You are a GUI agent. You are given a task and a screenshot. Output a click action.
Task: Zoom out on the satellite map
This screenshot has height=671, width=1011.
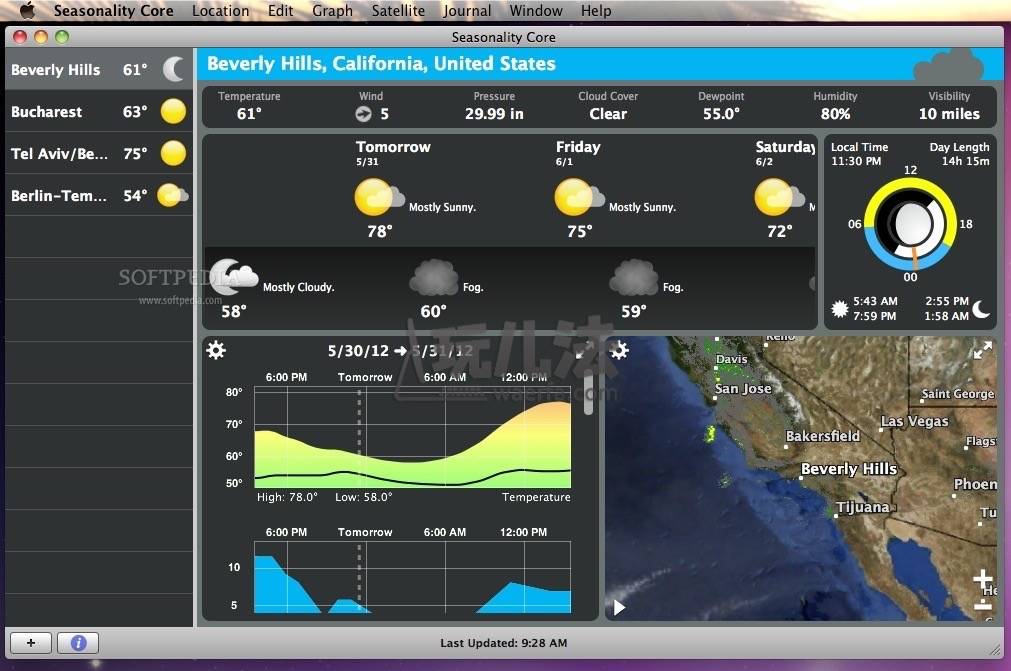tap(983, 605)
